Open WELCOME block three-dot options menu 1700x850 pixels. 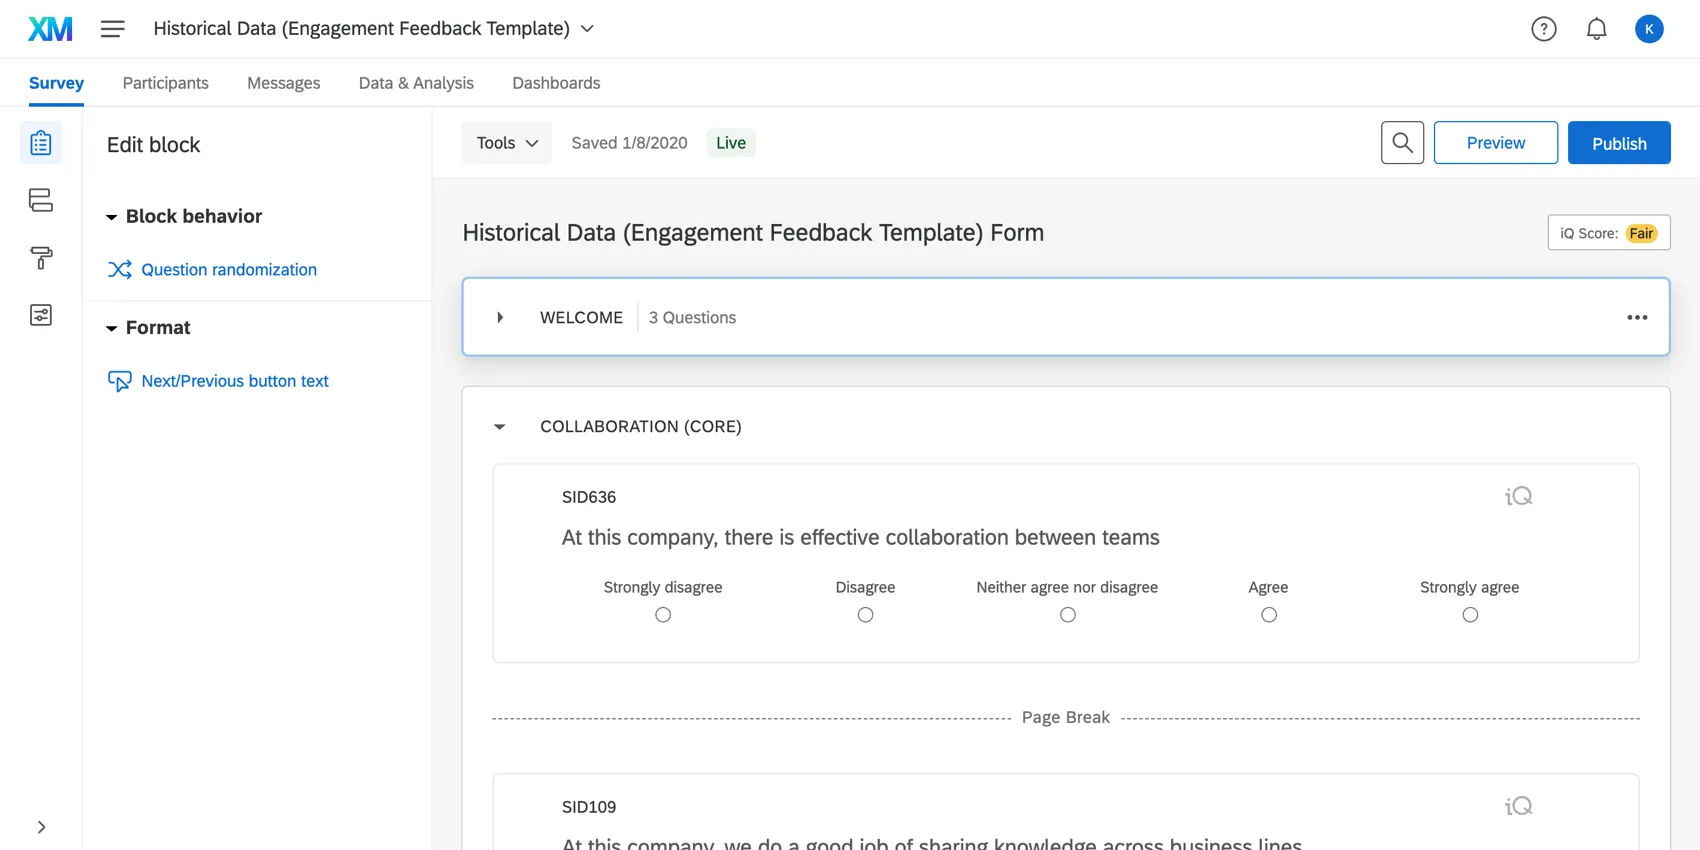click(x=1637, y=317)
